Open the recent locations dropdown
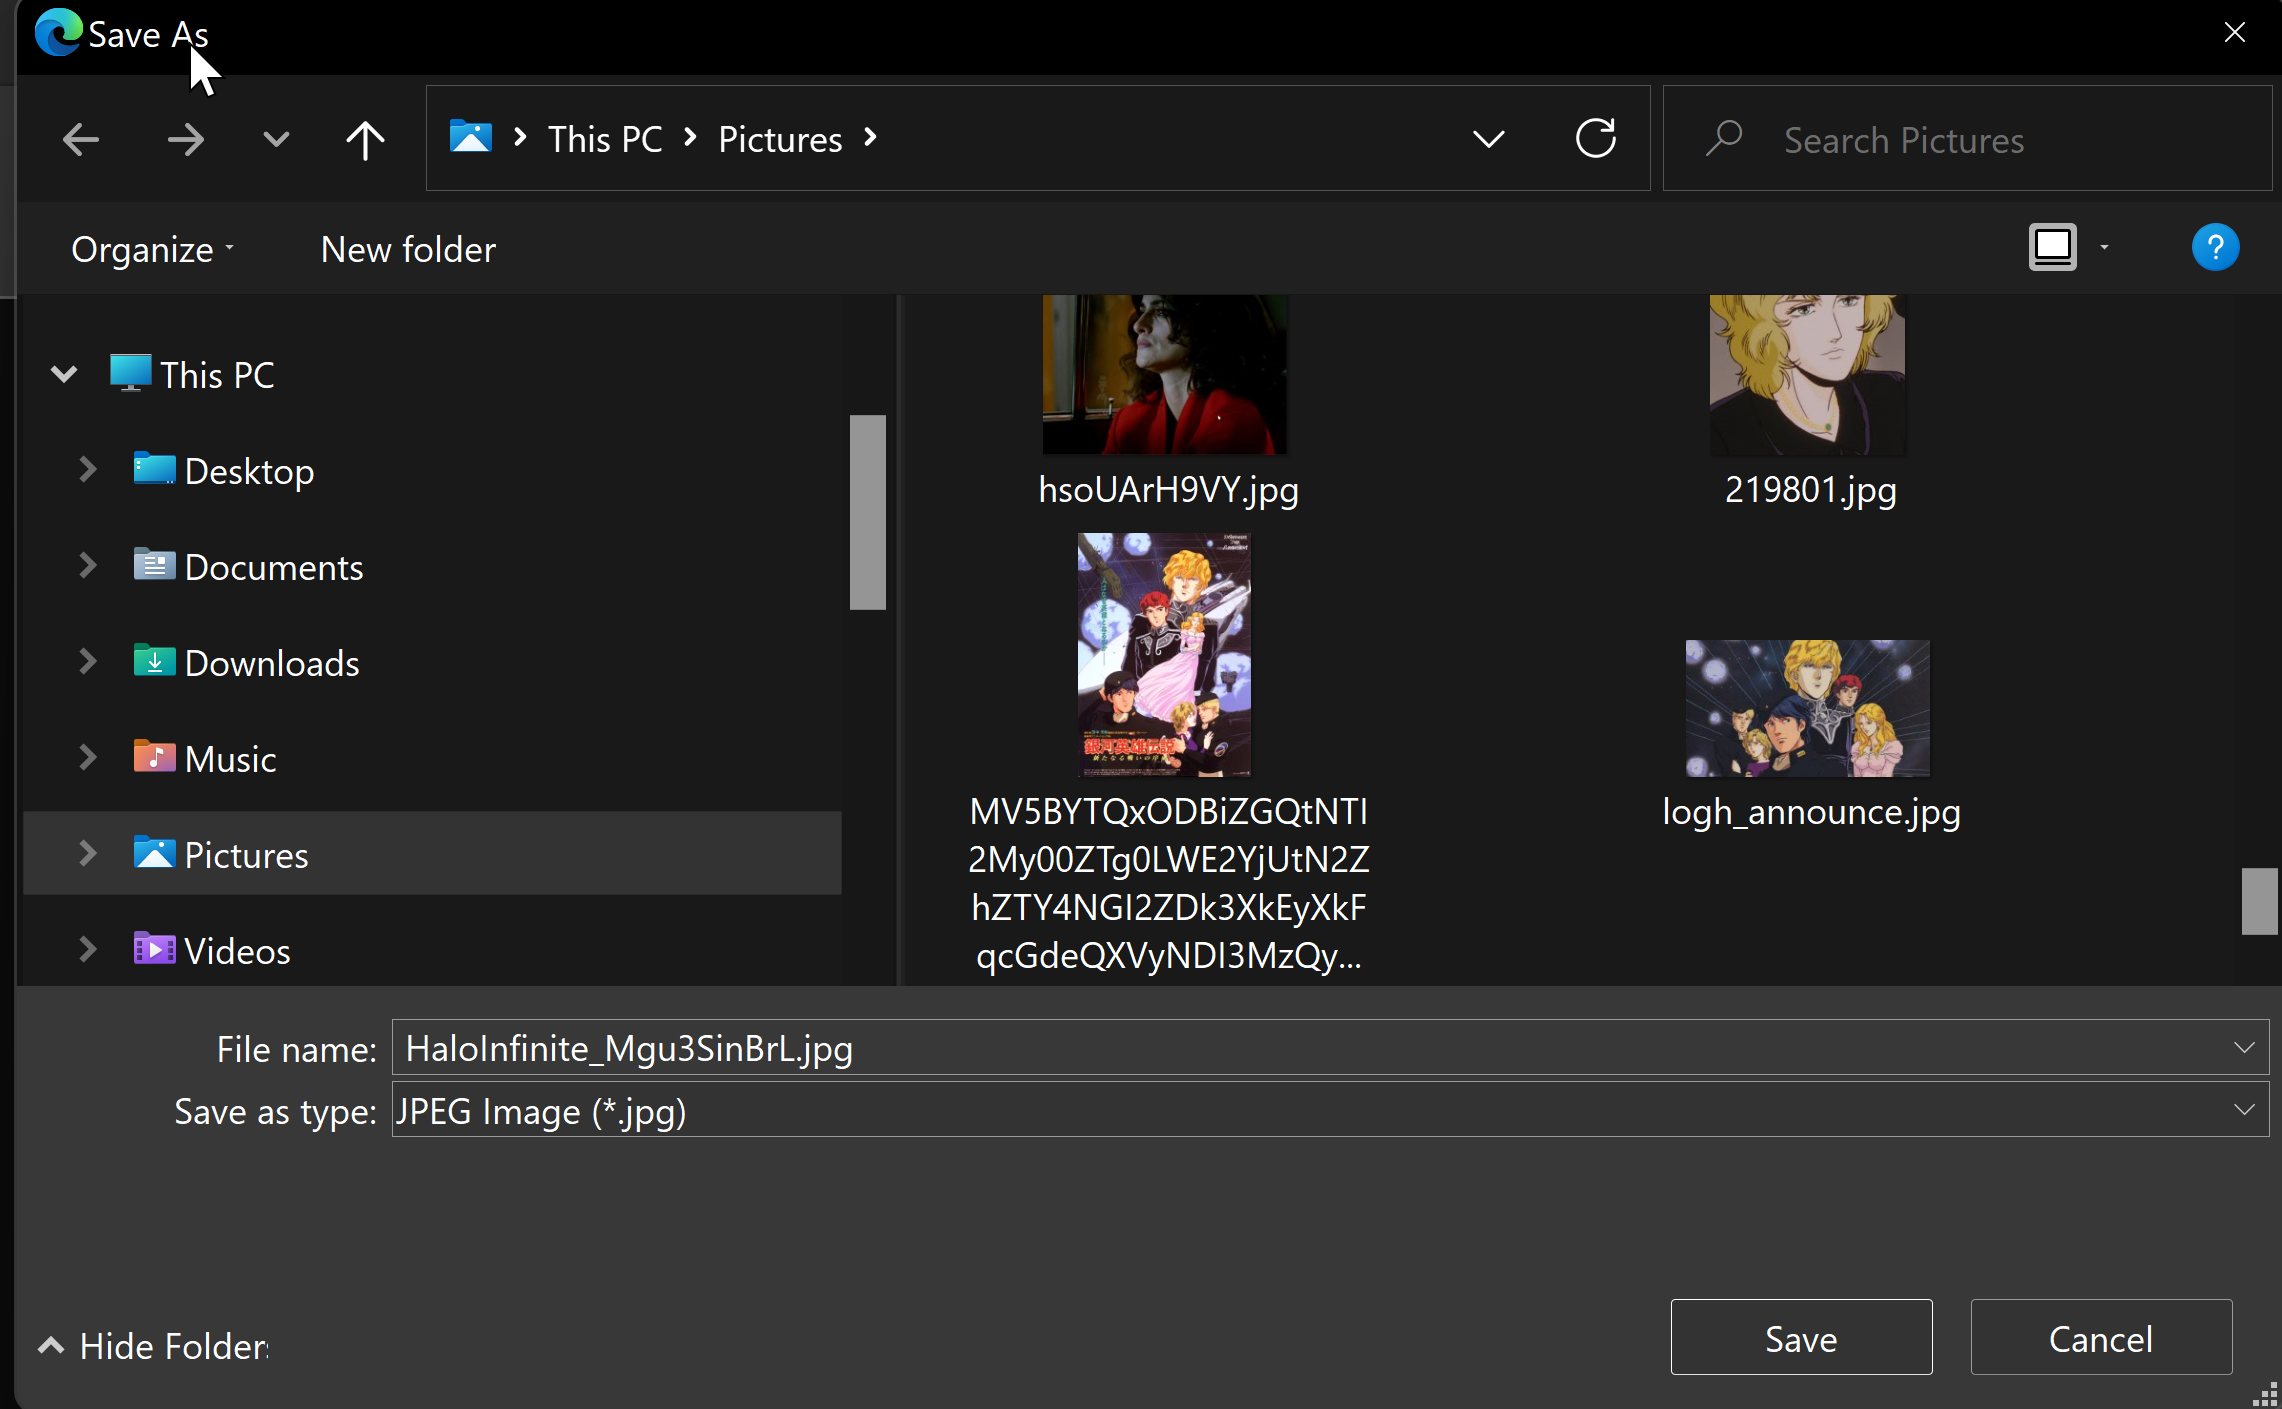The width and height of the screenshot is (2282, 1409). 274,139
